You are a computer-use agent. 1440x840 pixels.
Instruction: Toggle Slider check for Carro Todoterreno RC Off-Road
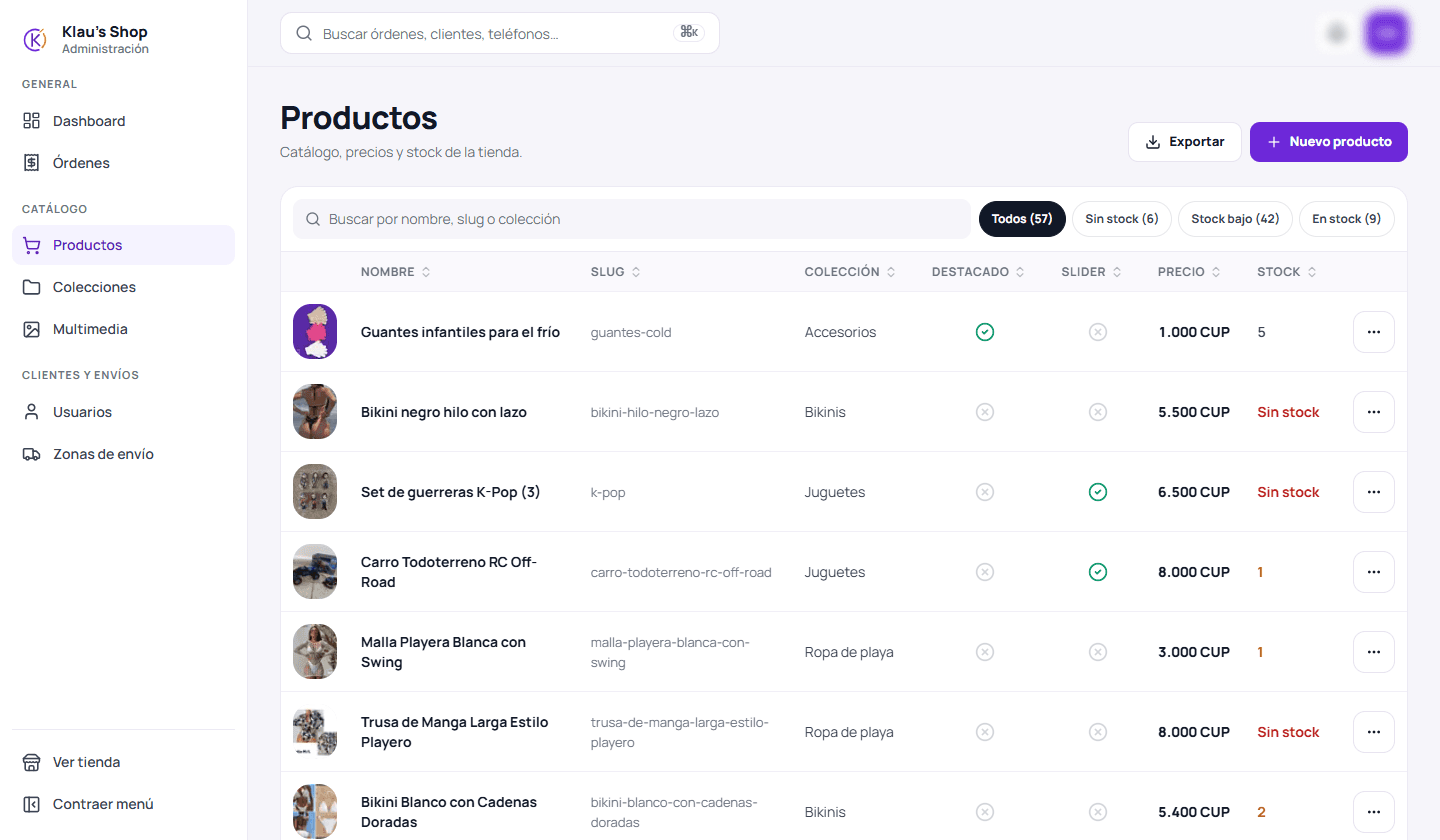tap(1098, 572)
